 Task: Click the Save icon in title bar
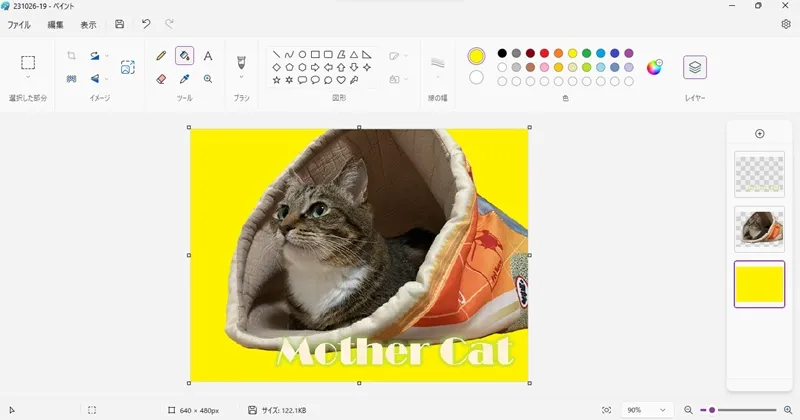click(120, 24)
